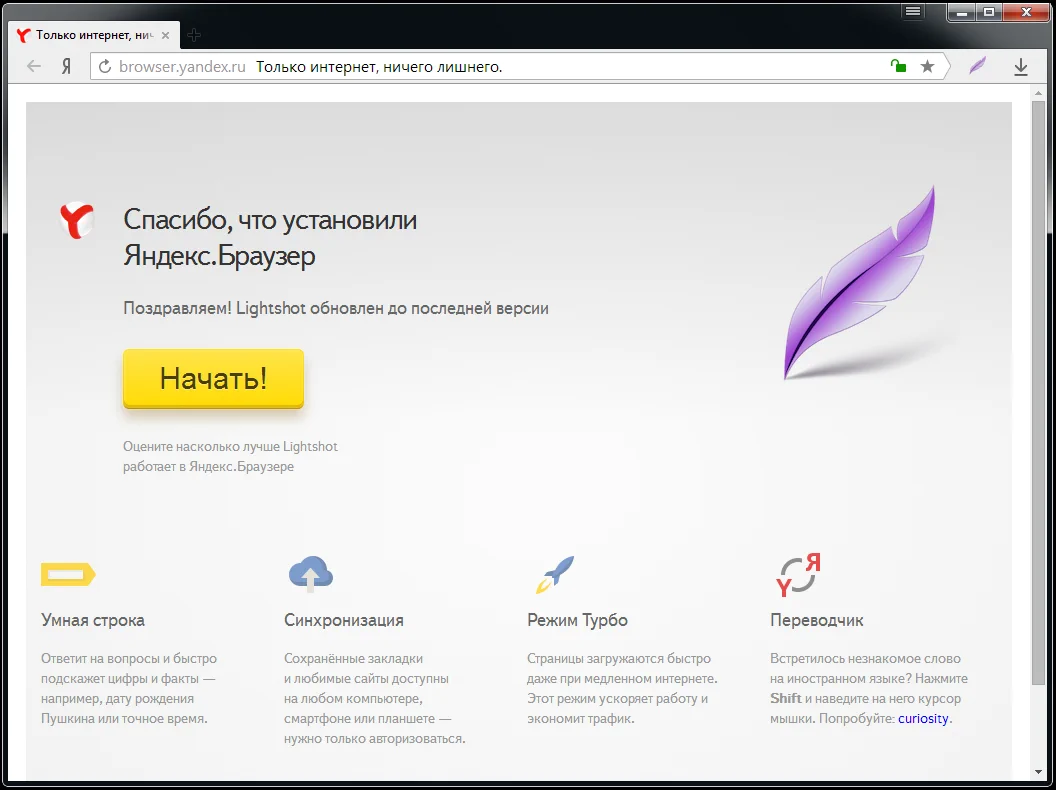Click the page scrollbar down arrow

coord(1038,772)
